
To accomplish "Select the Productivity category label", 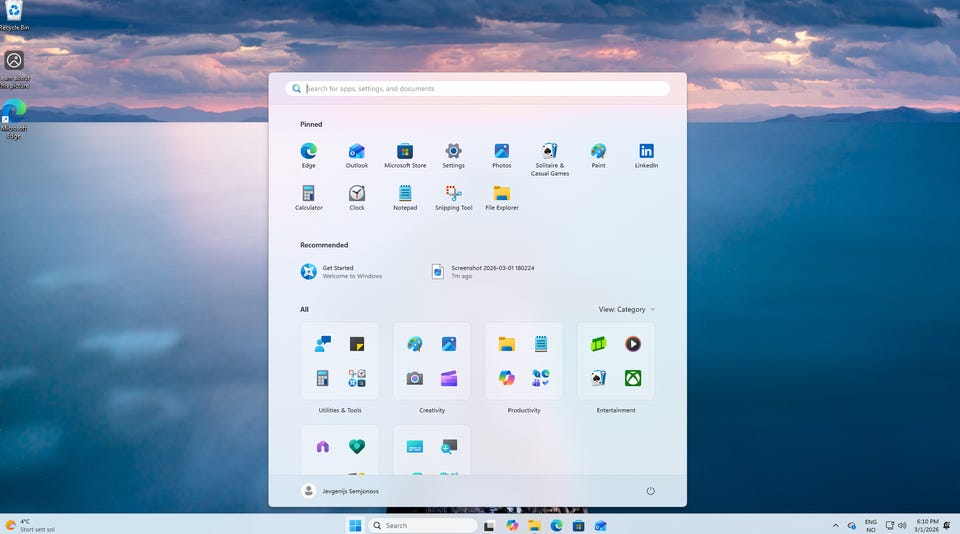I will click(523, 410).
